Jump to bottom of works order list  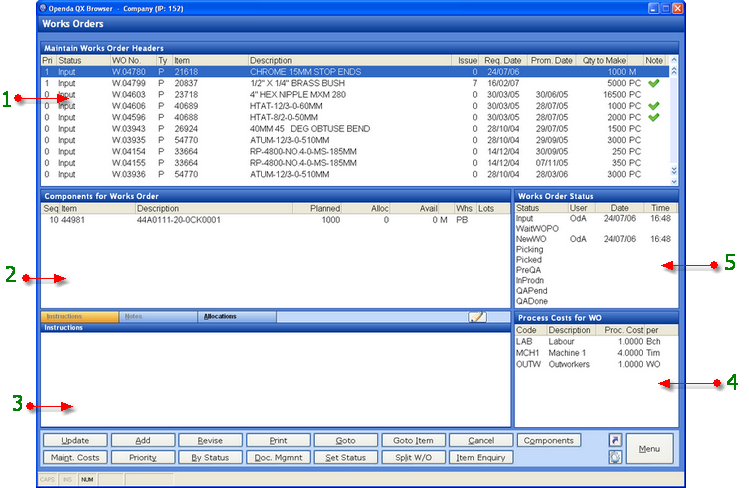click(674, 170)
